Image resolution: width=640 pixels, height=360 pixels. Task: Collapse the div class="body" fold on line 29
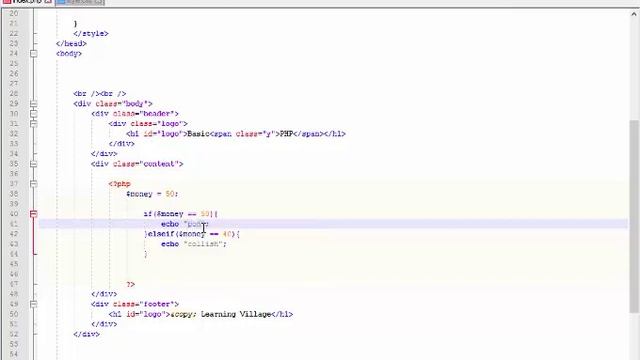point(33,104)
